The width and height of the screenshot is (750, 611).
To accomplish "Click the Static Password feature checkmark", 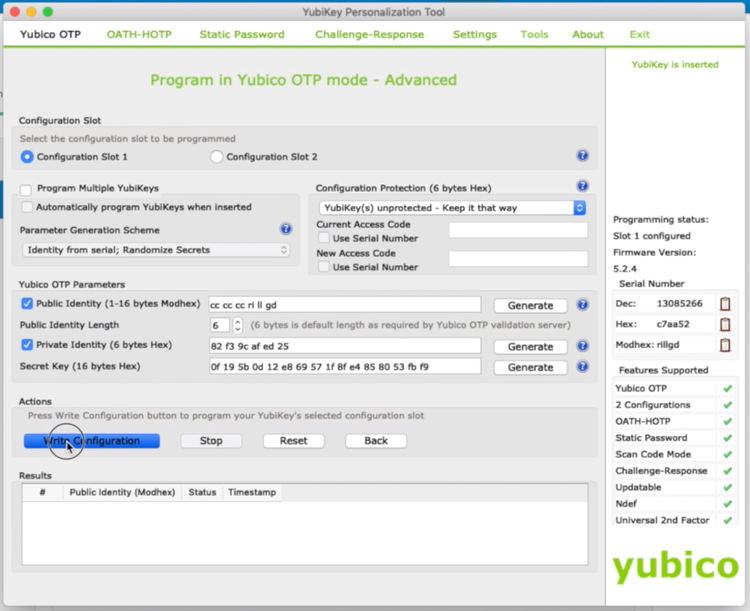I will [728, 438].
